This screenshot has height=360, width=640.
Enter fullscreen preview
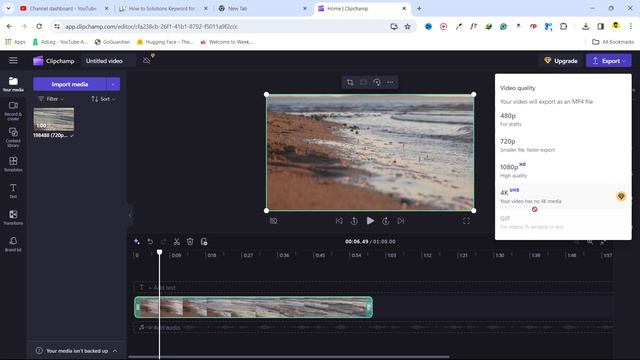466,221
